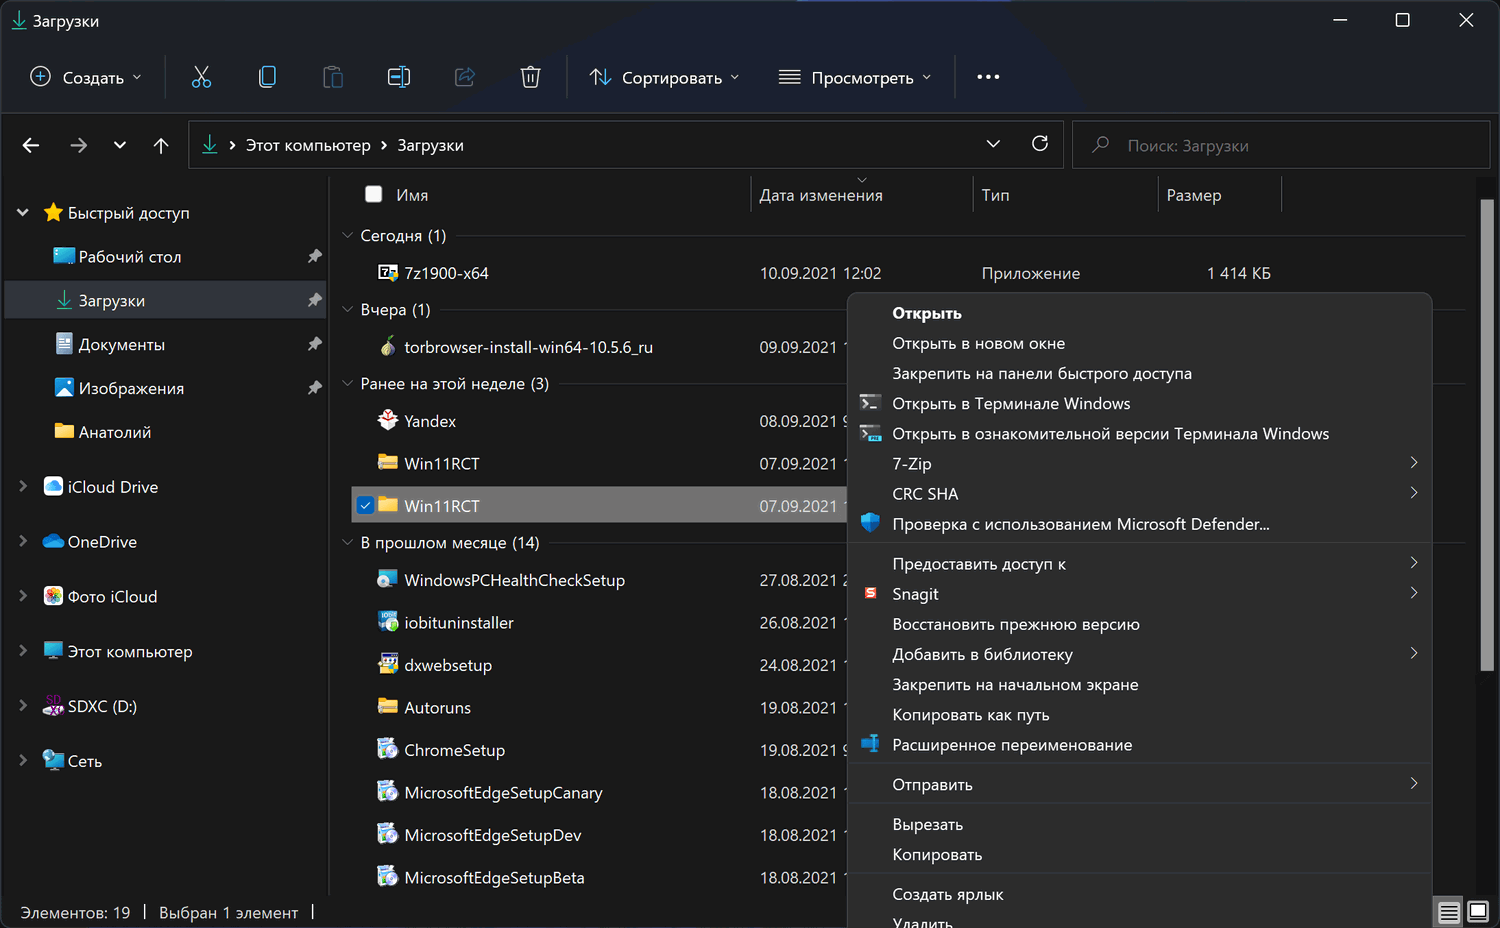Click the vertical scrollbar of file list
The height and width of the screenshot is (928, 1500).
(x=1486, y=435)
